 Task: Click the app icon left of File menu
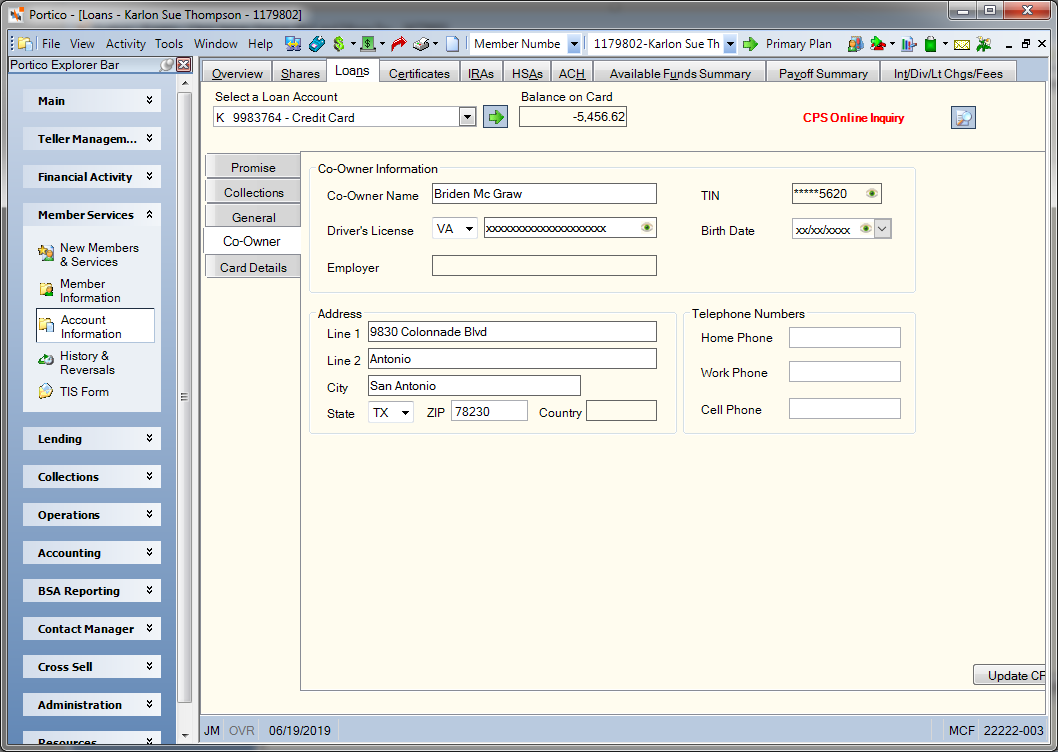25,44
